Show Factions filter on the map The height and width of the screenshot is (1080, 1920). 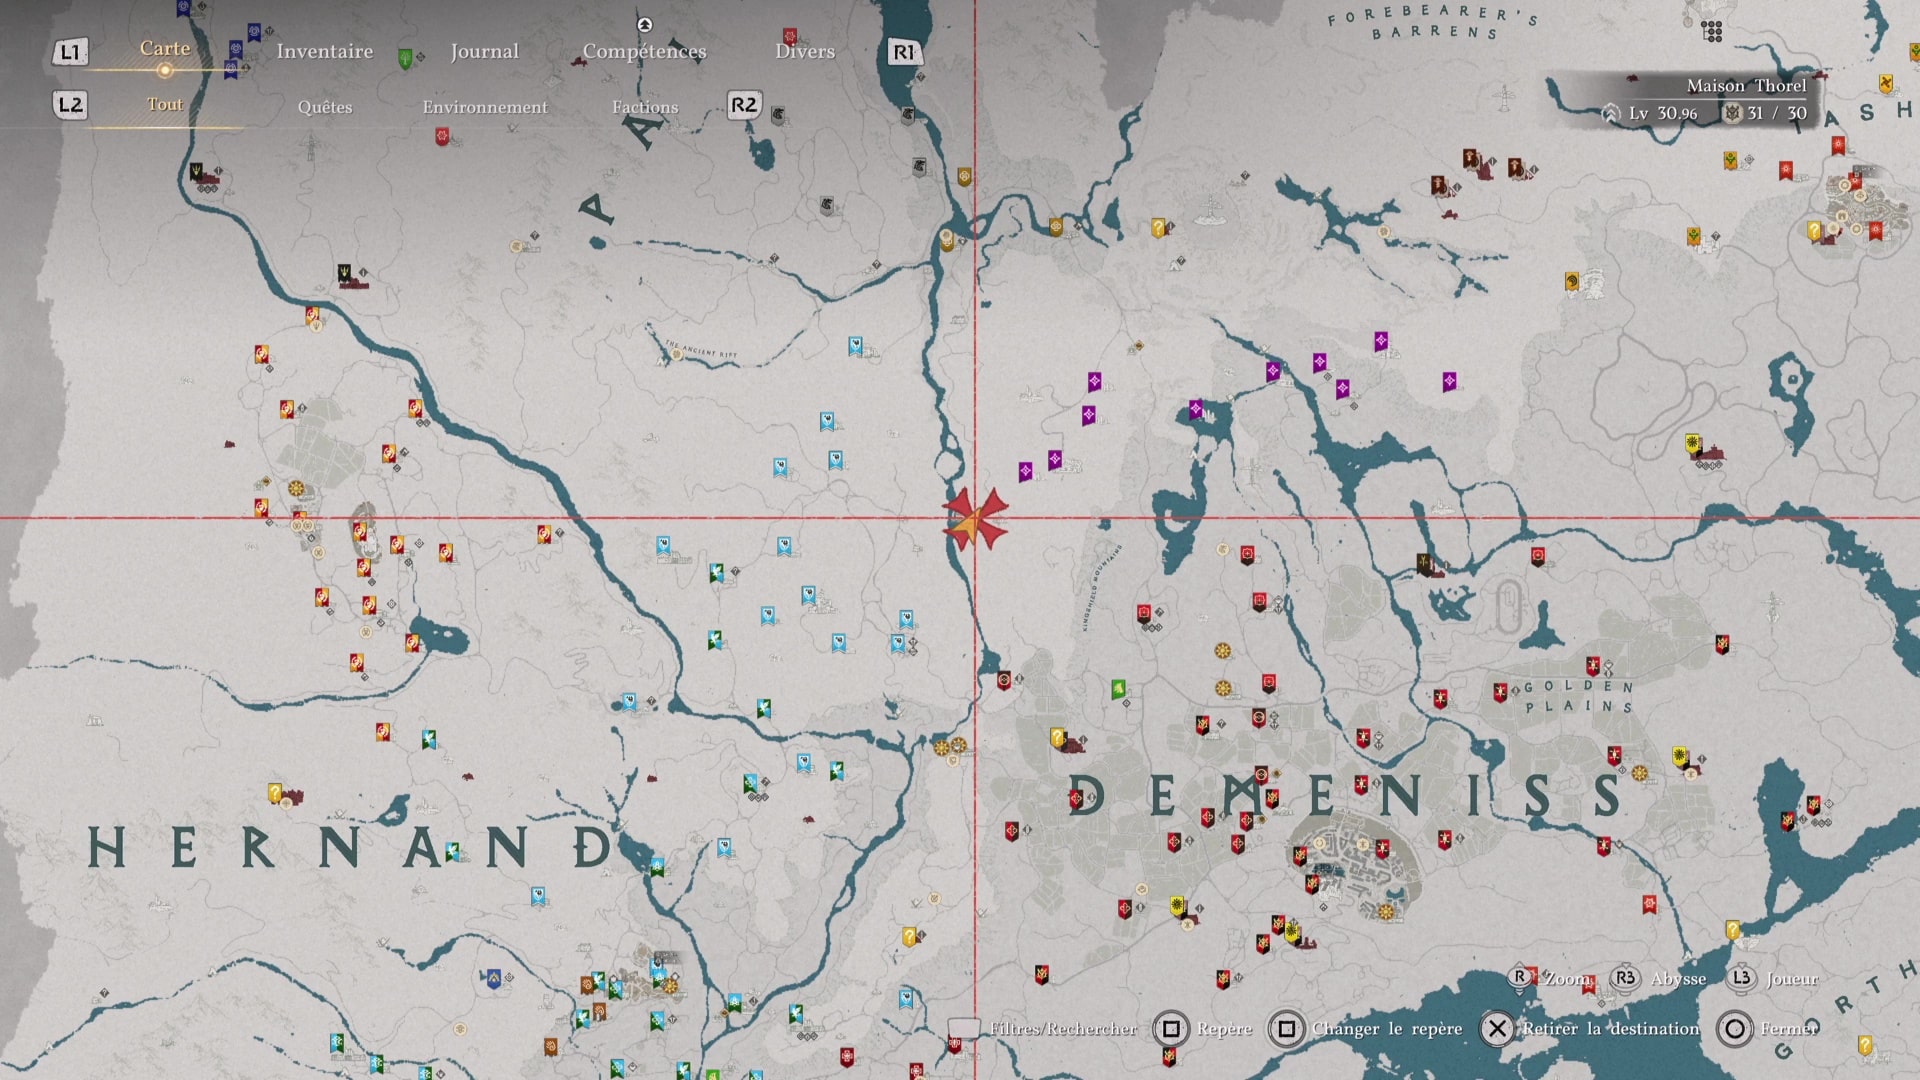click(x=644, y=107)
